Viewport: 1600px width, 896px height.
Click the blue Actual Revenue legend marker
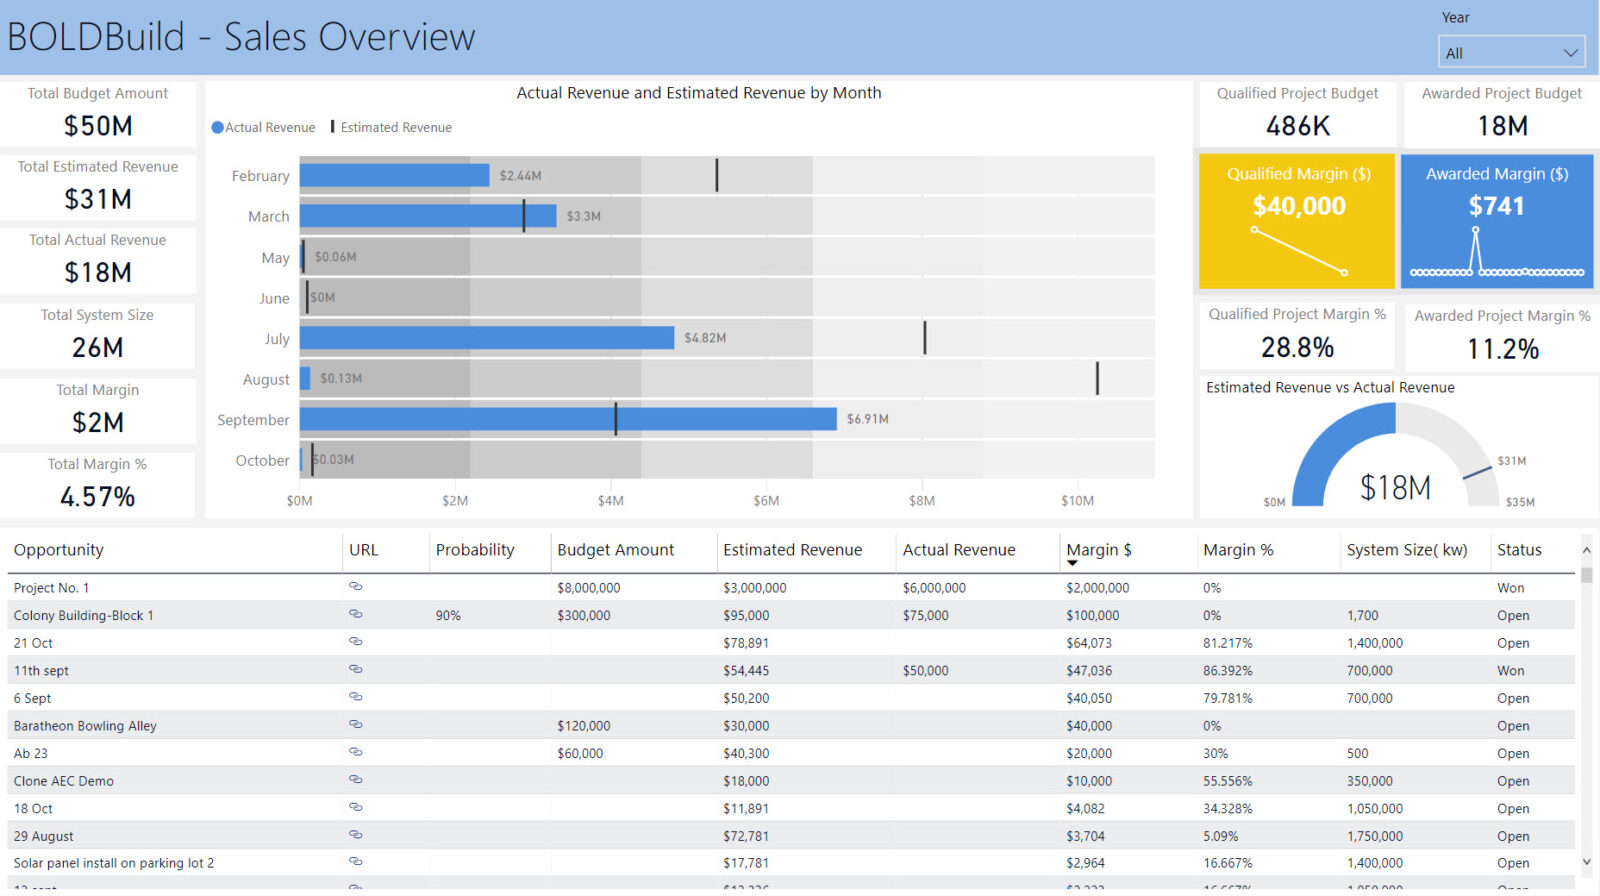click(x=217, y=127)
